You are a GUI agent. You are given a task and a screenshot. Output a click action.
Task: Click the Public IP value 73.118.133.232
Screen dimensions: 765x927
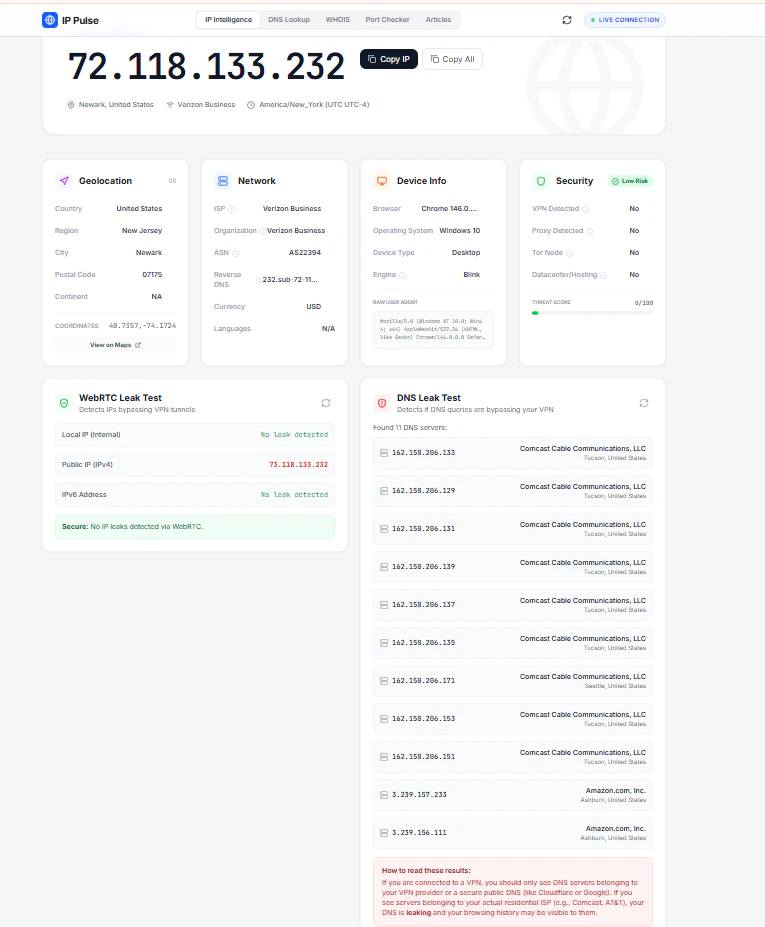point(299,465)
